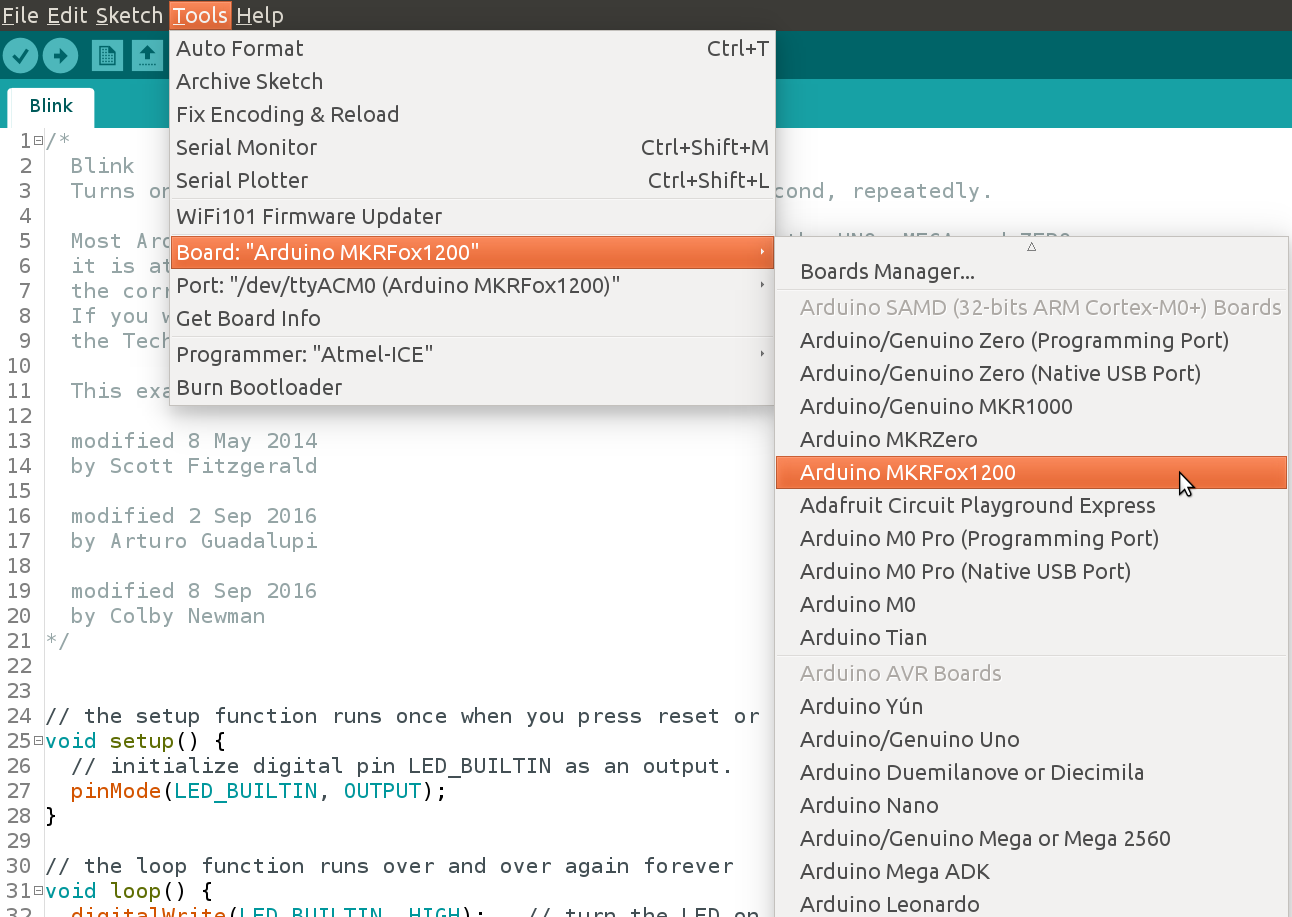This screenshot has height=917, width=1292.
Task: Select Get Board Info
Action: pos(472,318)
